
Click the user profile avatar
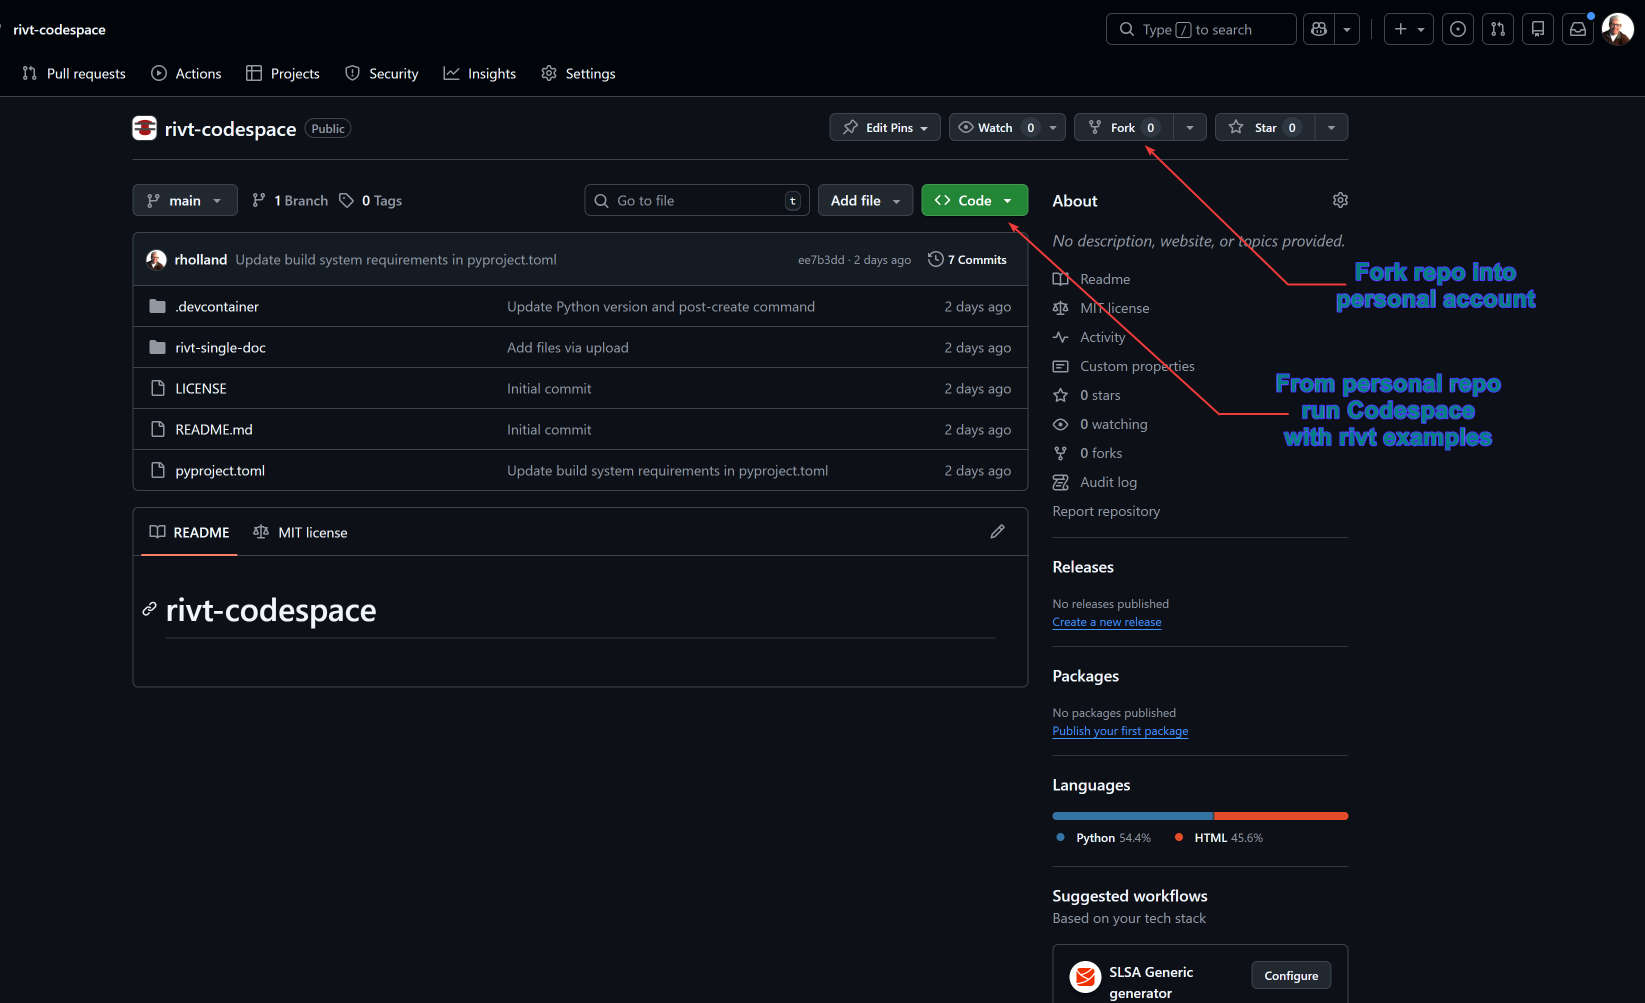point(1617,30)
